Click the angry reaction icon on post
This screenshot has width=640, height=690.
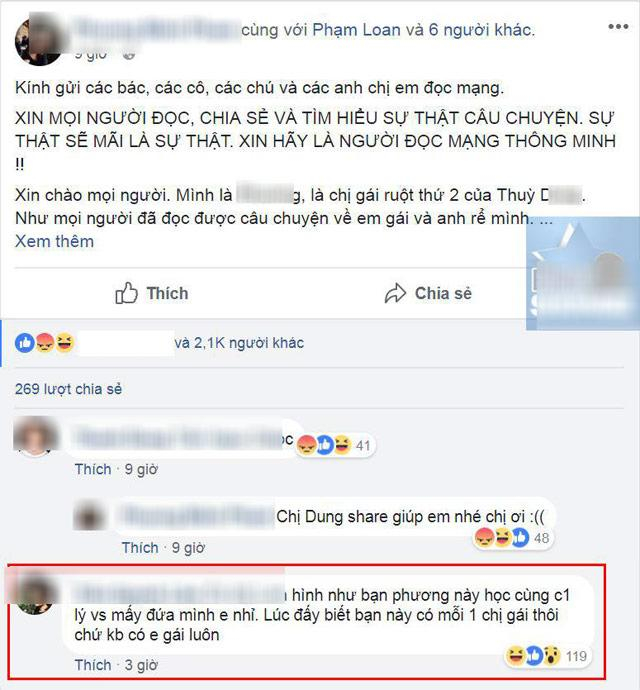(44, 343)
